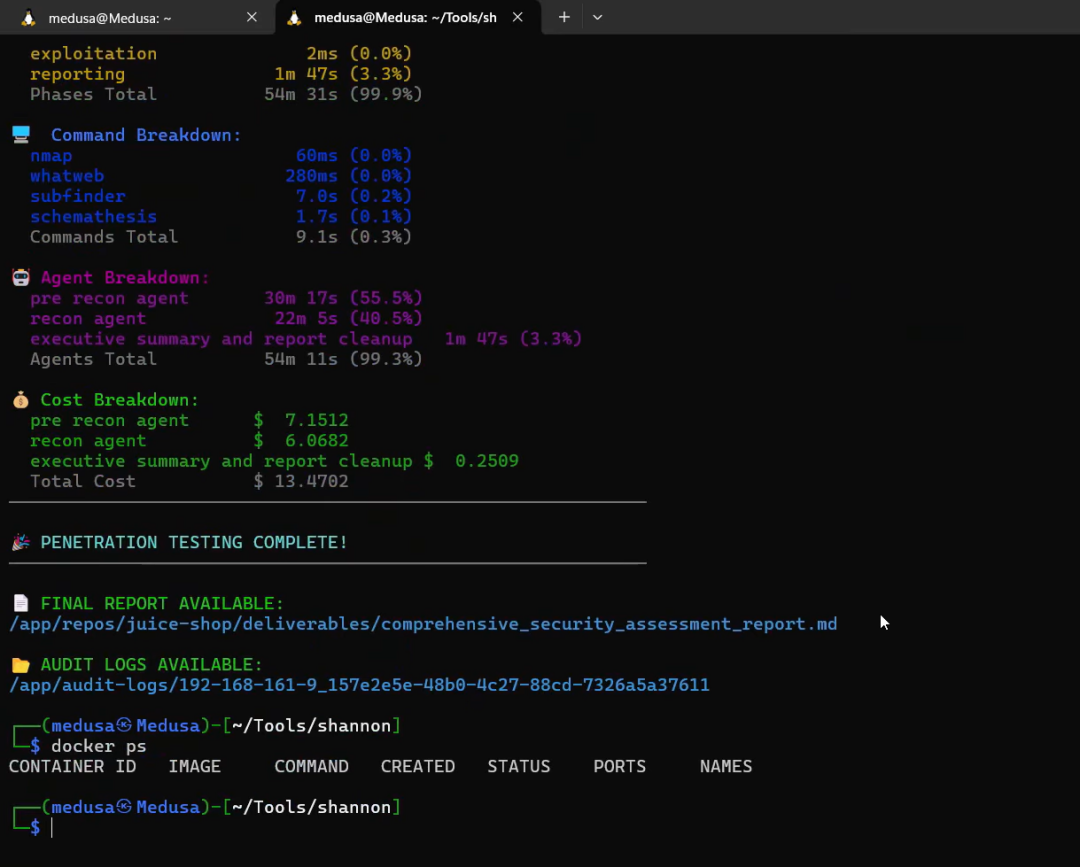Click the '$ 13.4702' total value
The image size is (1080, 867).
[x=301, y=481]
